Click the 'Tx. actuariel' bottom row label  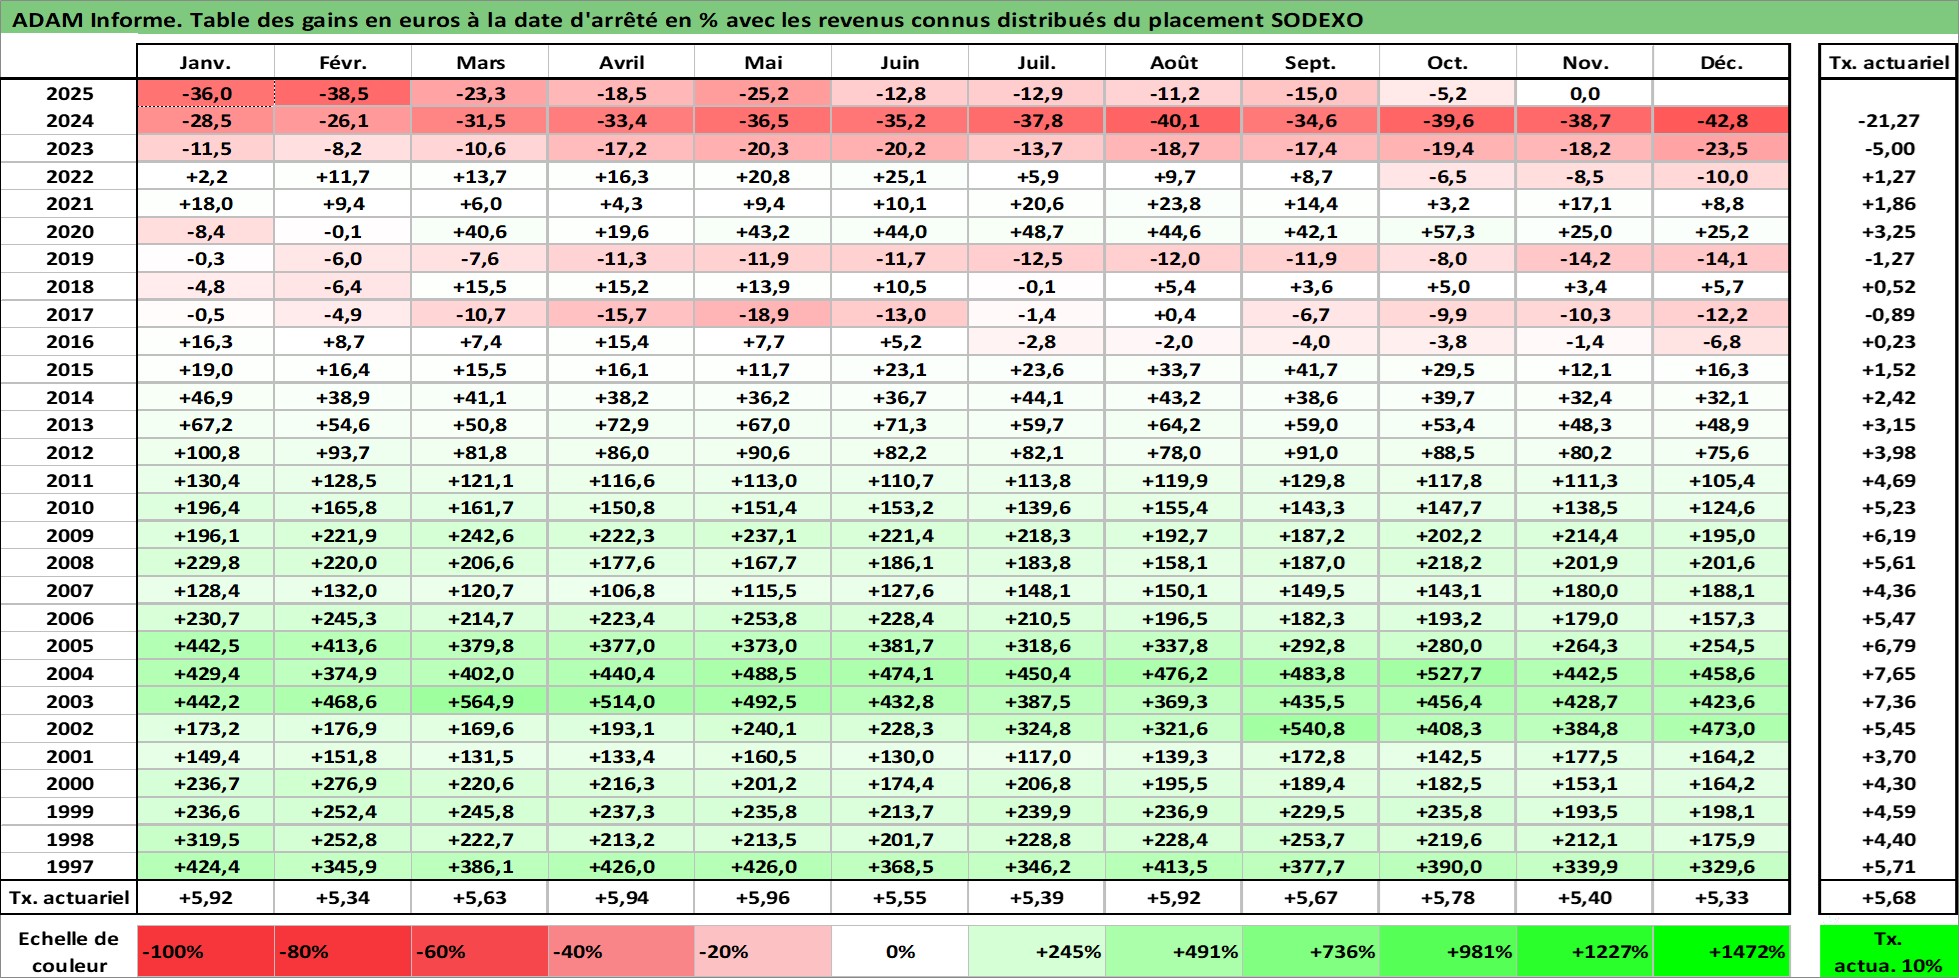coord(69,897)
